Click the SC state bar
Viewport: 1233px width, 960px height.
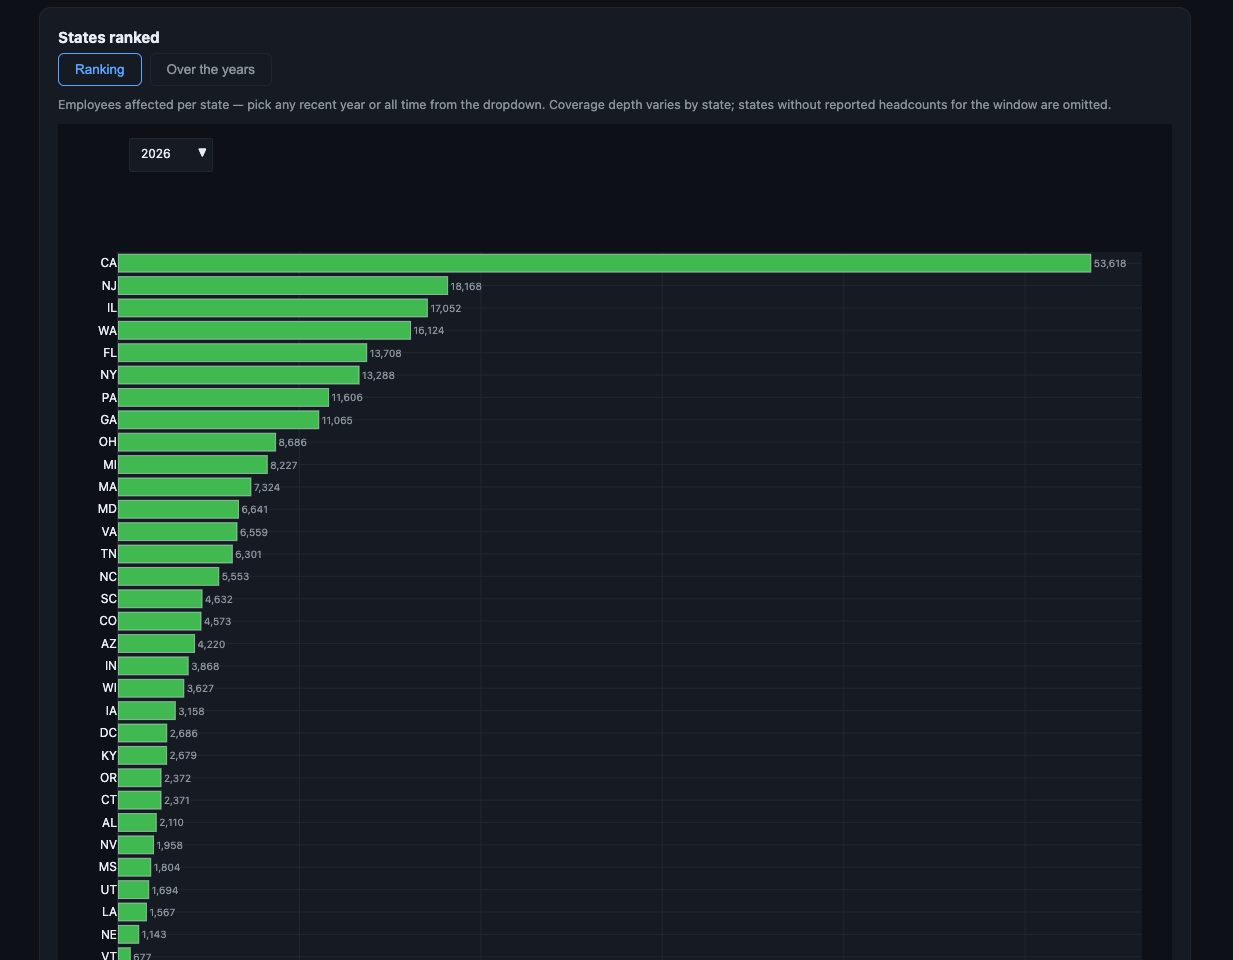point(160,599)
